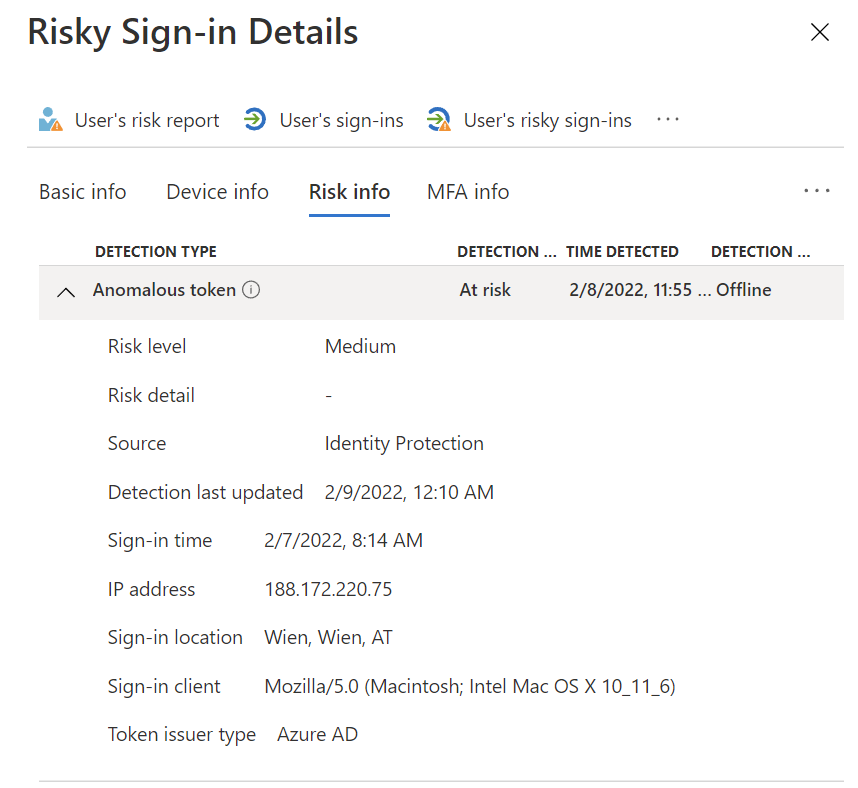Click the User's risky sign-ins warning icon

(x=438, y=120)
